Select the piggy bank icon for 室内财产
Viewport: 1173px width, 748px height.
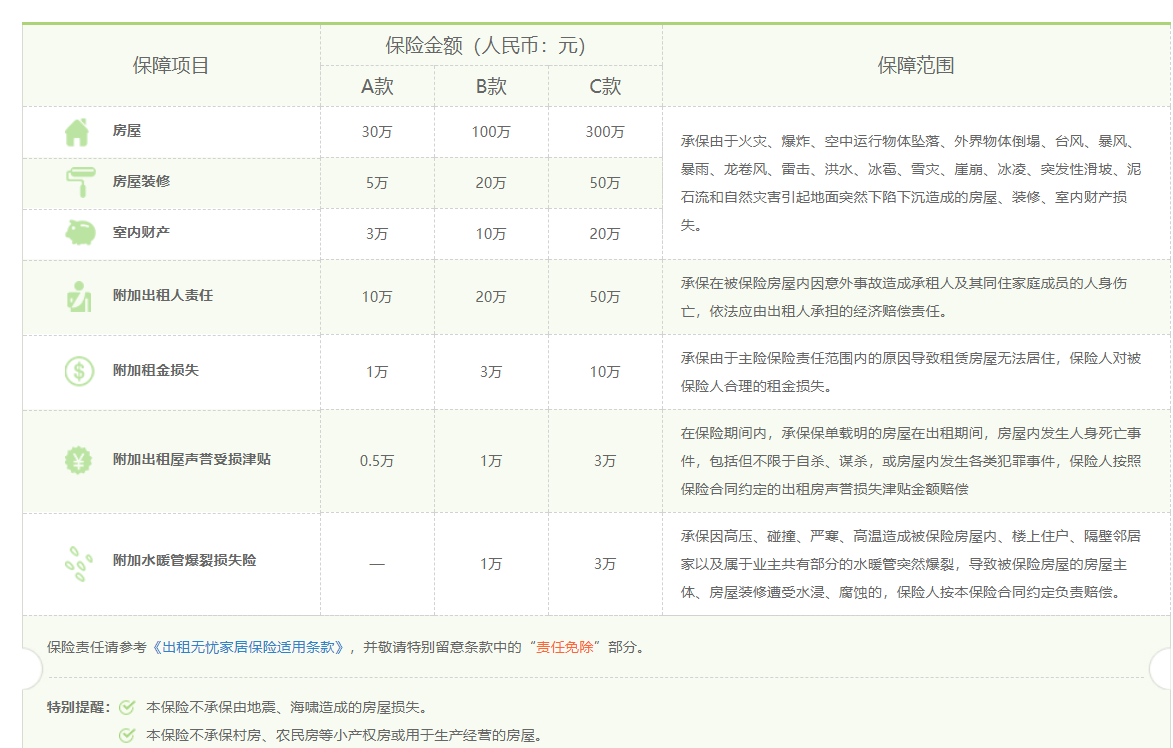pos(78,233)
